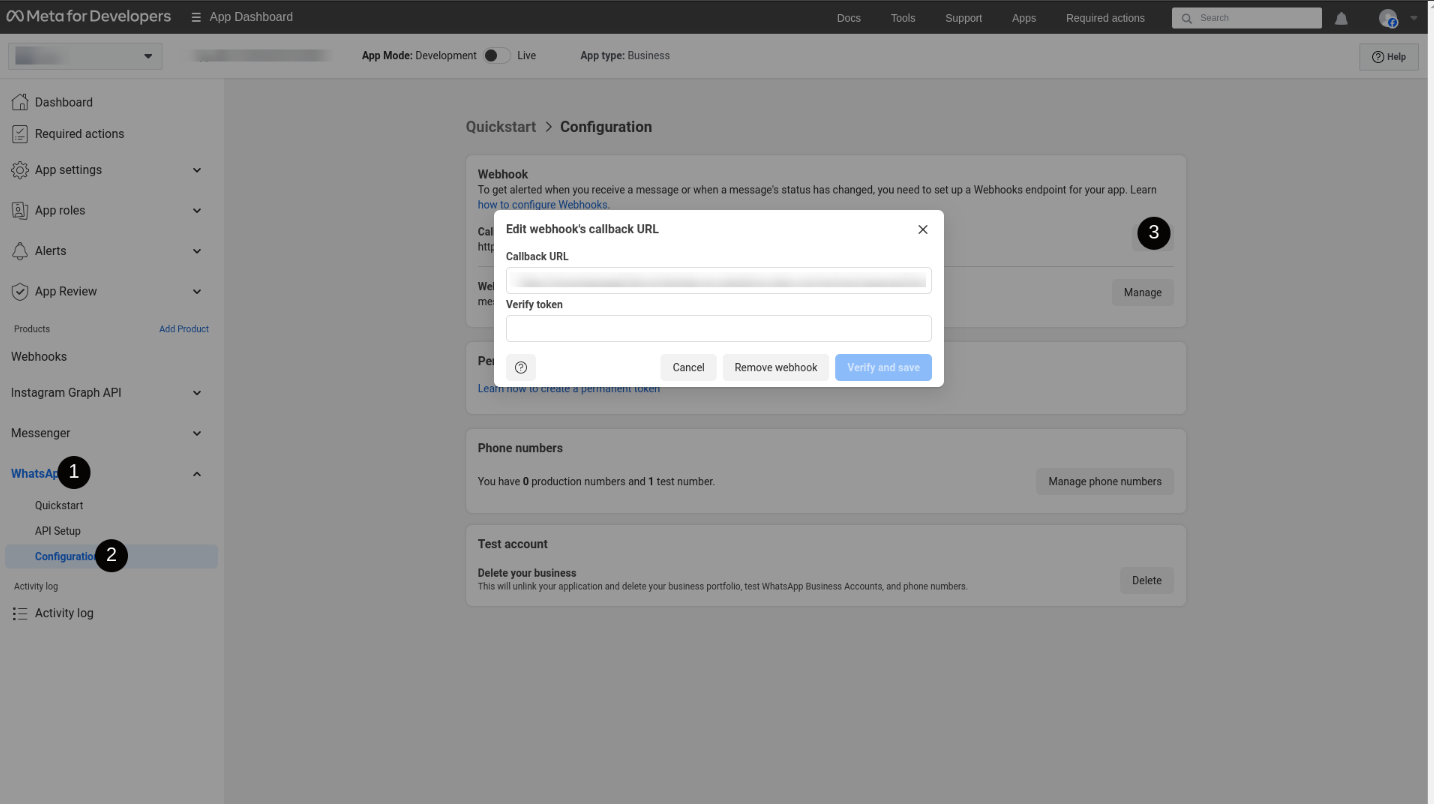Expand the Instagram Graph API chevron
The image size is (1434, 804).
pyautogui.click(x=197, y=393)
